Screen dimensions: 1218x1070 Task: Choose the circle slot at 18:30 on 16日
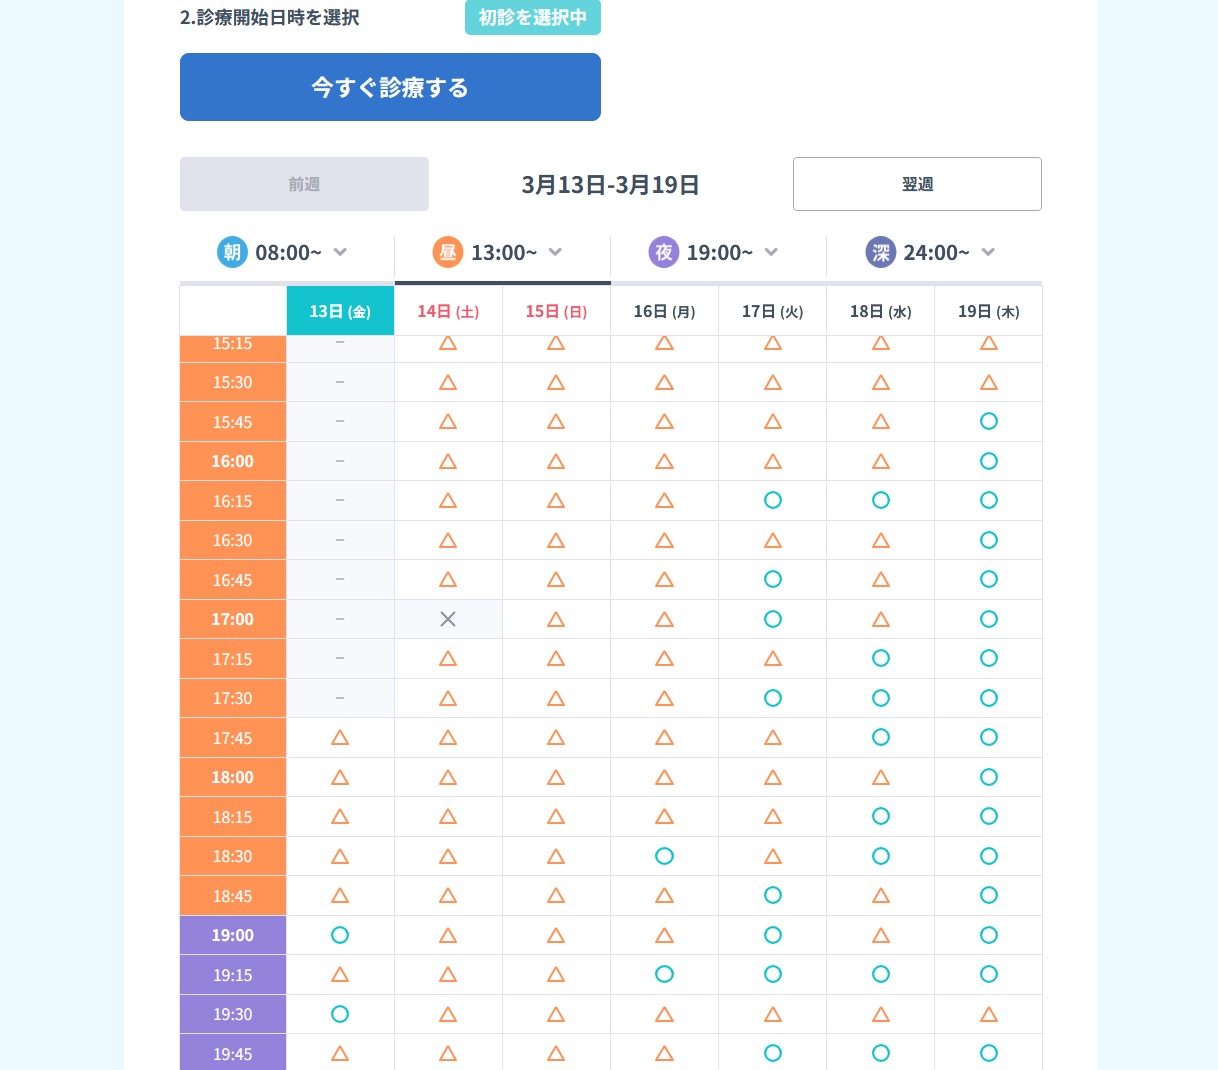[664, 856]
